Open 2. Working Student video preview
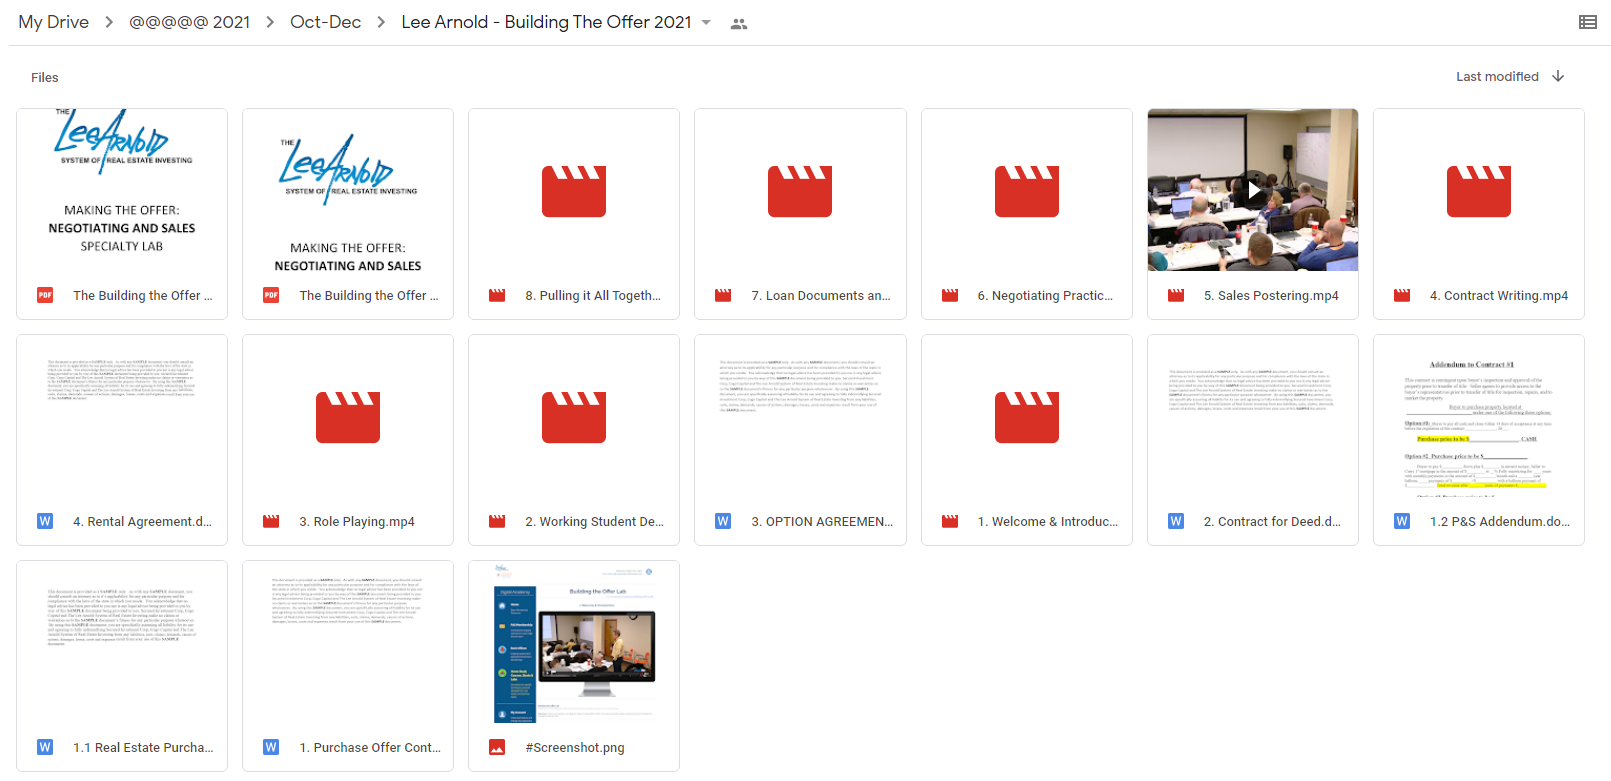The width and height of the screenshot is (1611, 781). [x=574, y=416]
